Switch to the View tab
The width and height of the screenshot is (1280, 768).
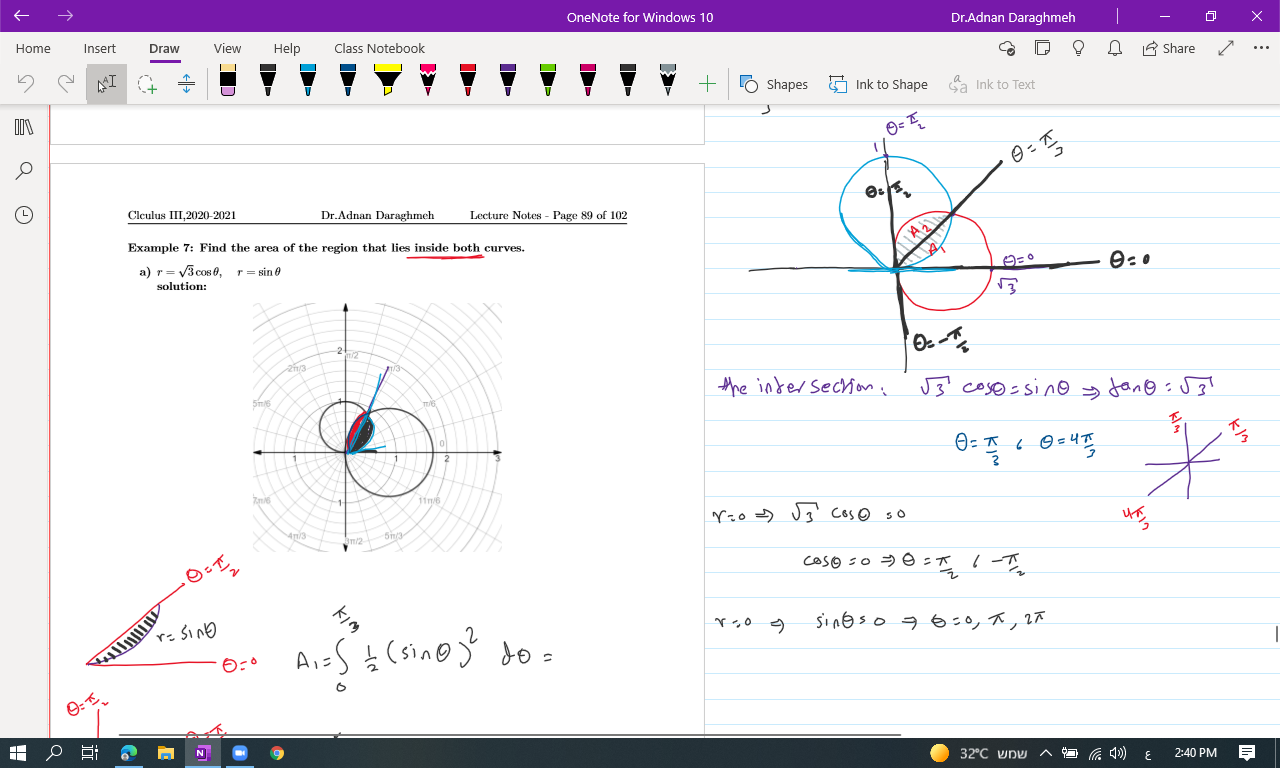(227, 48)
